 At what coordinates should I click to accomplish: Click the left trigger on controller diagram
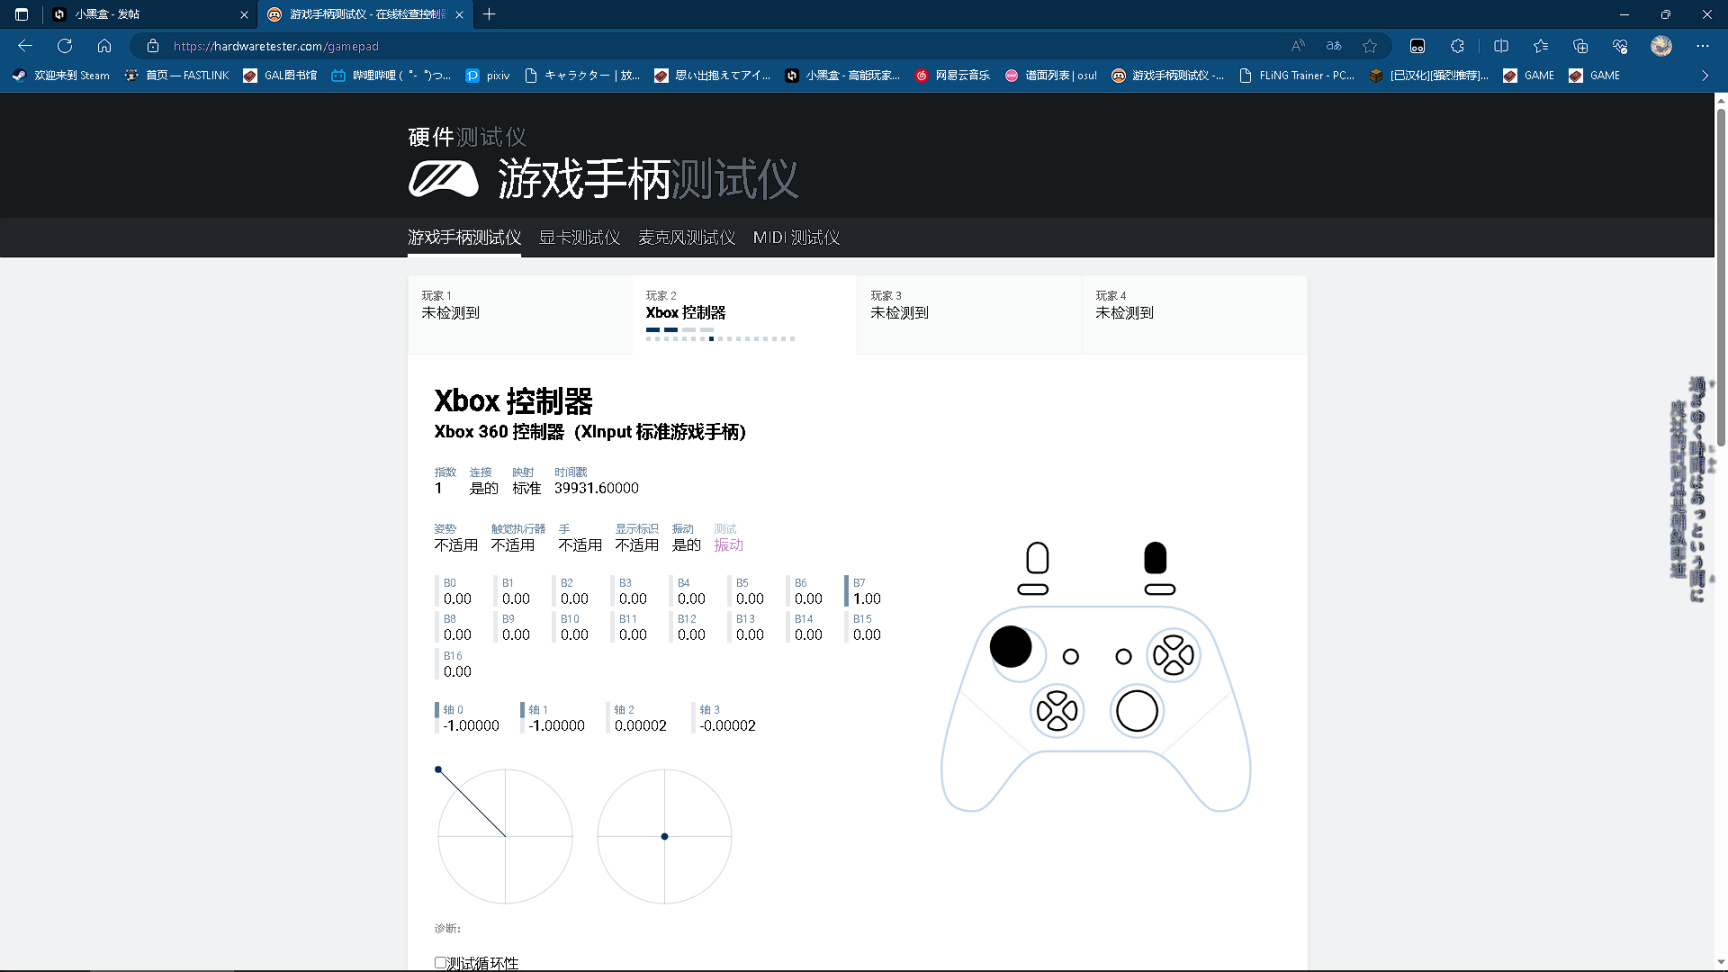pos(1038,557)
